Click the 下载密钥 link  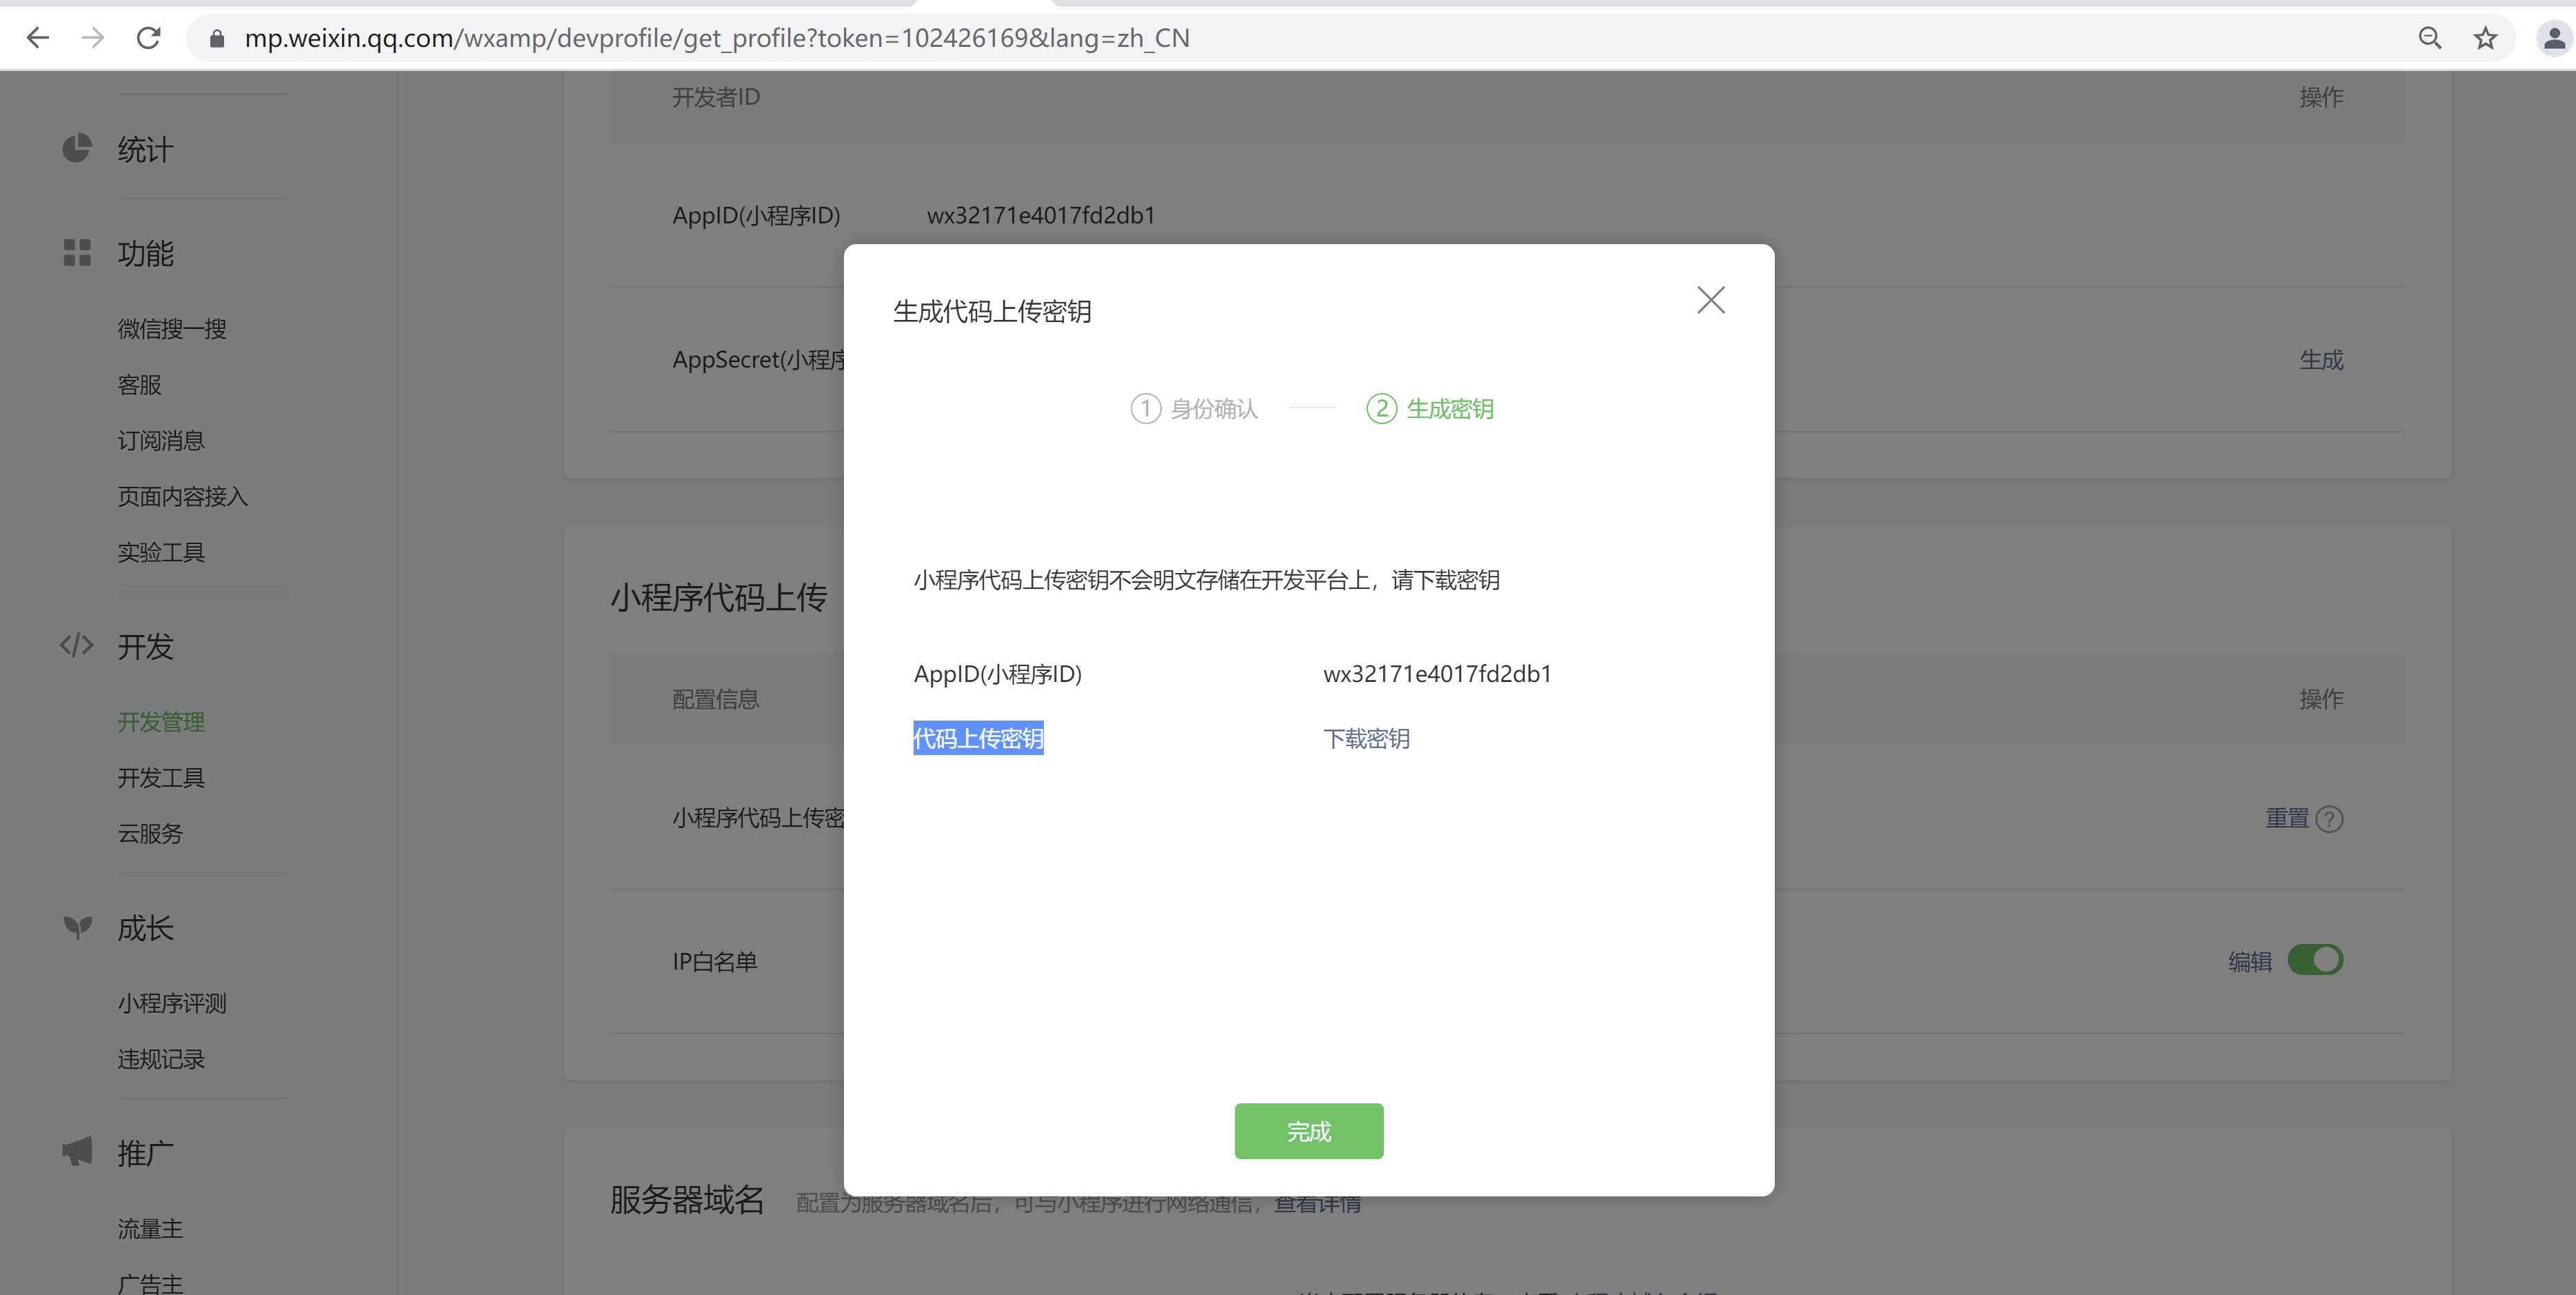1366,738
